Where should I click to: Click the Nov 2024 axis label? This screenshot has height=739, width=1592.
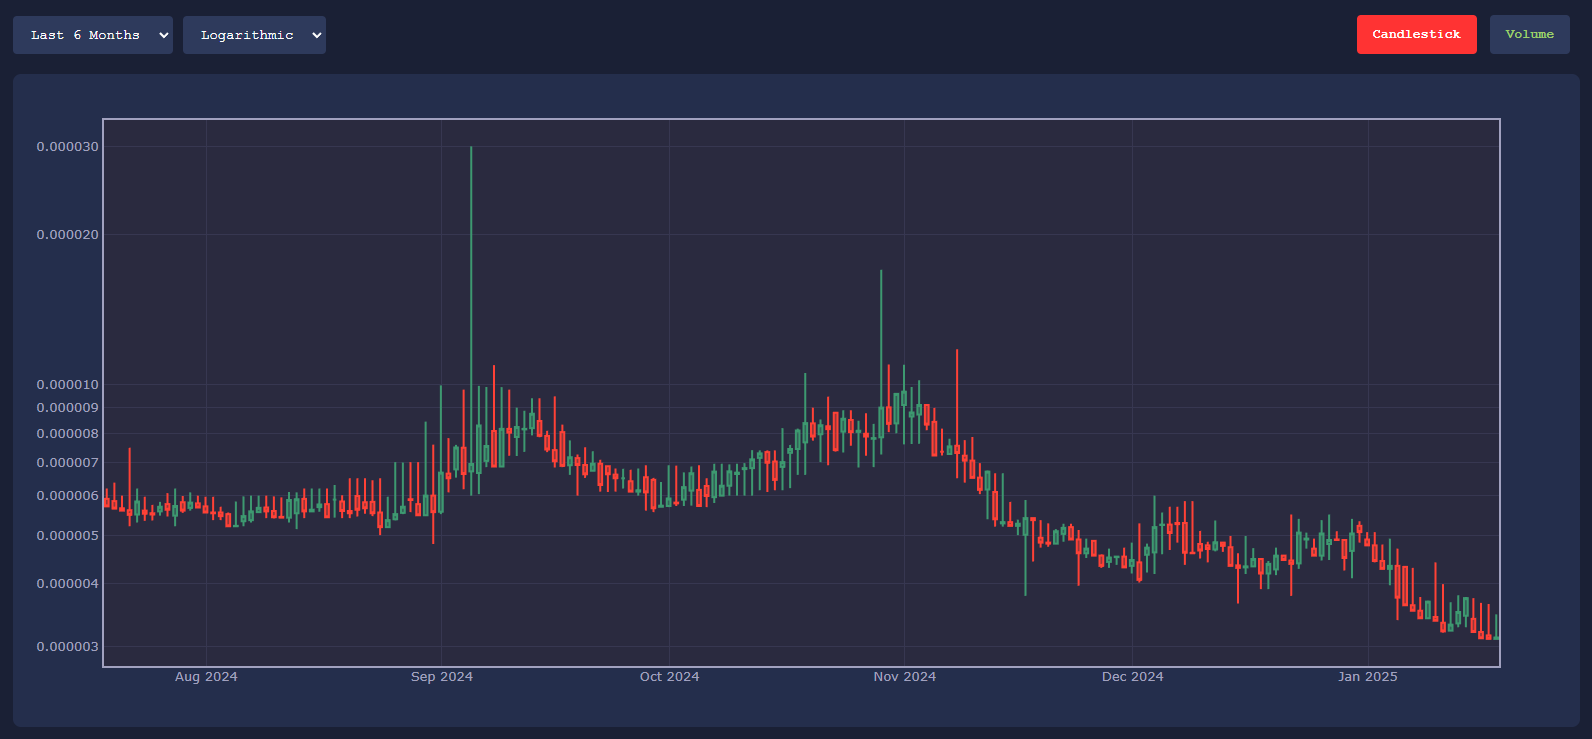[905, 677]
